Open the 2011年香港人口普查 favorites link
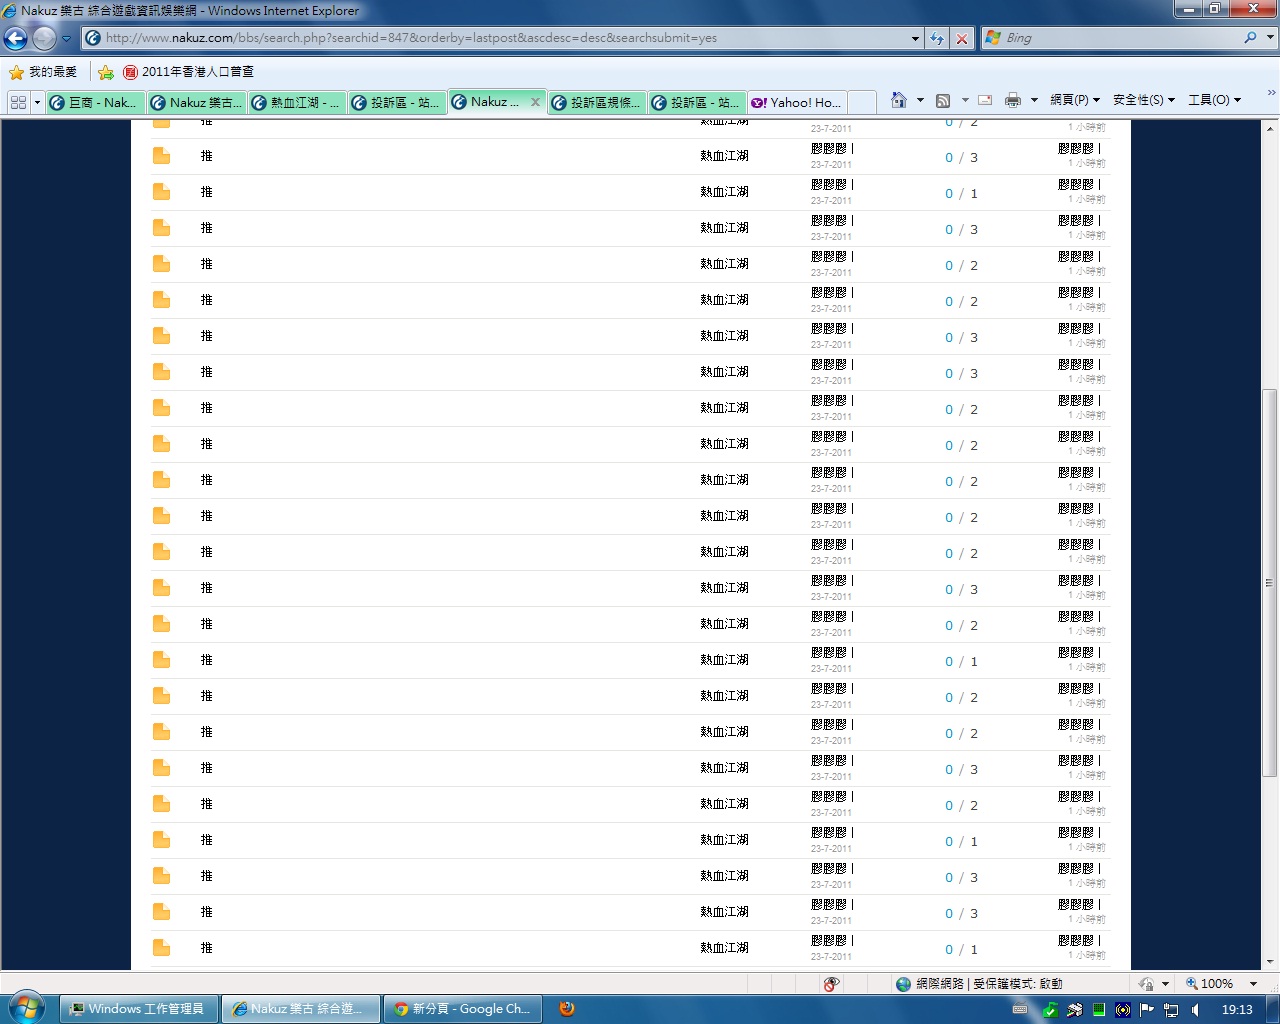The image size is (1280, 1024). (x=188, y=72)
